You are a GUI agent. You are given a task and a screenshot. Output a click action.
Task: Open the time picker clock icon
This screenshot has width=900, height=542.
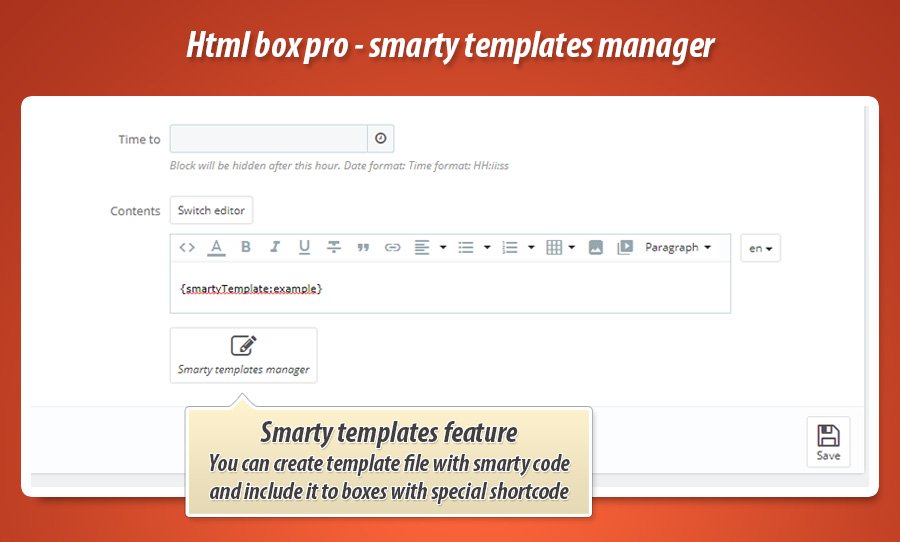coord(381,138)
